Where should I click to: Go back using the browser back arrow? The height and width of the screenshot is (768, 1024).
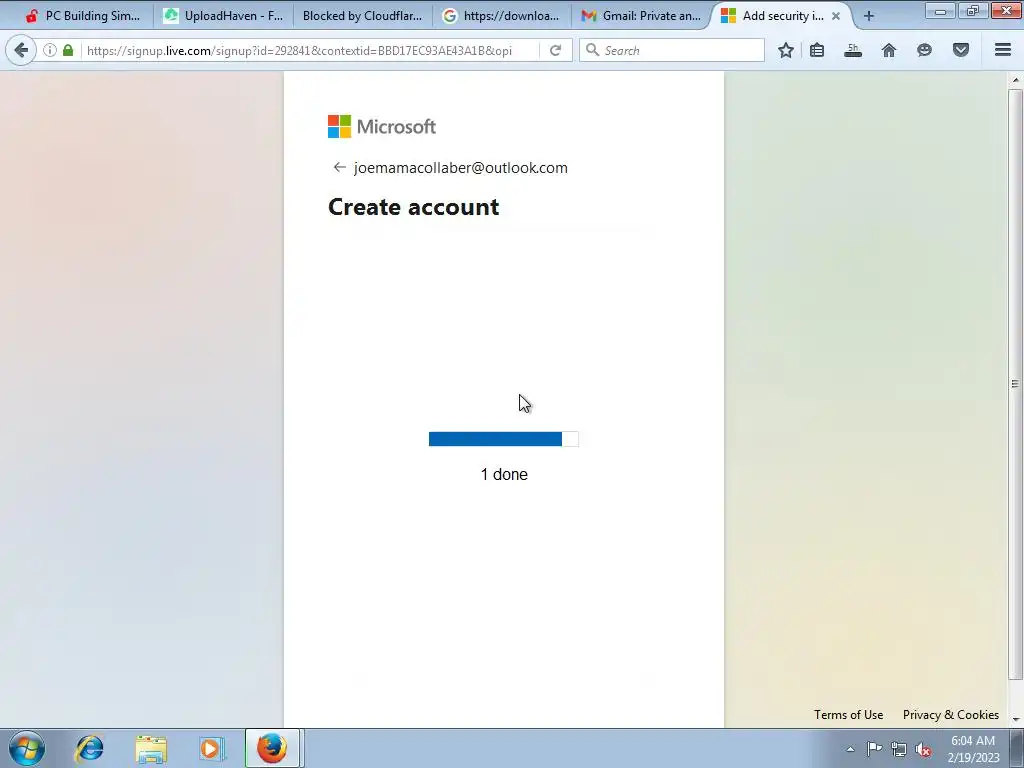(21, 50)
